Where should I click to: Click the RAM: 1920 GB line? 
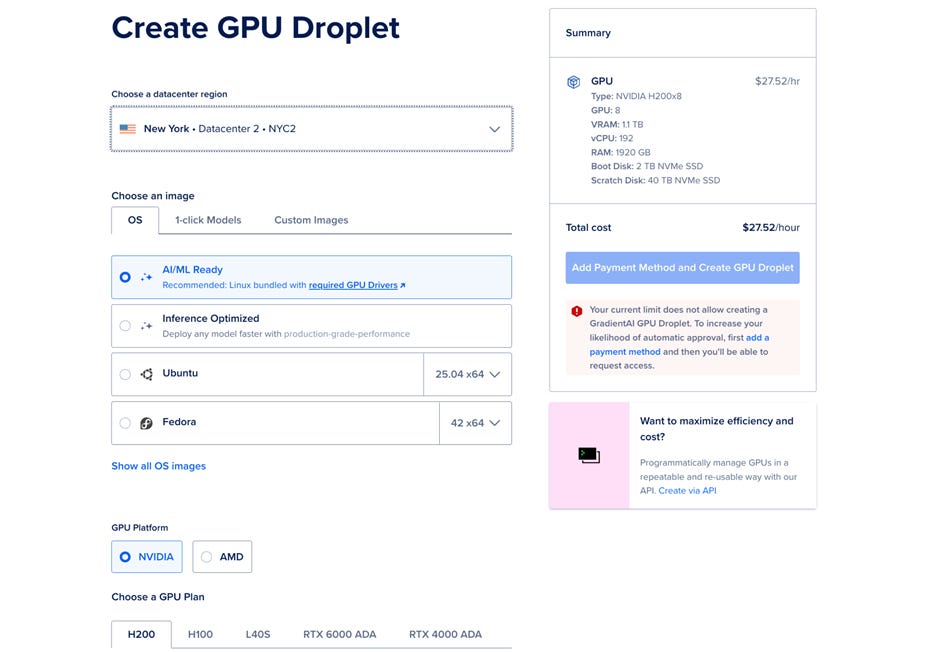pos(621,152)
